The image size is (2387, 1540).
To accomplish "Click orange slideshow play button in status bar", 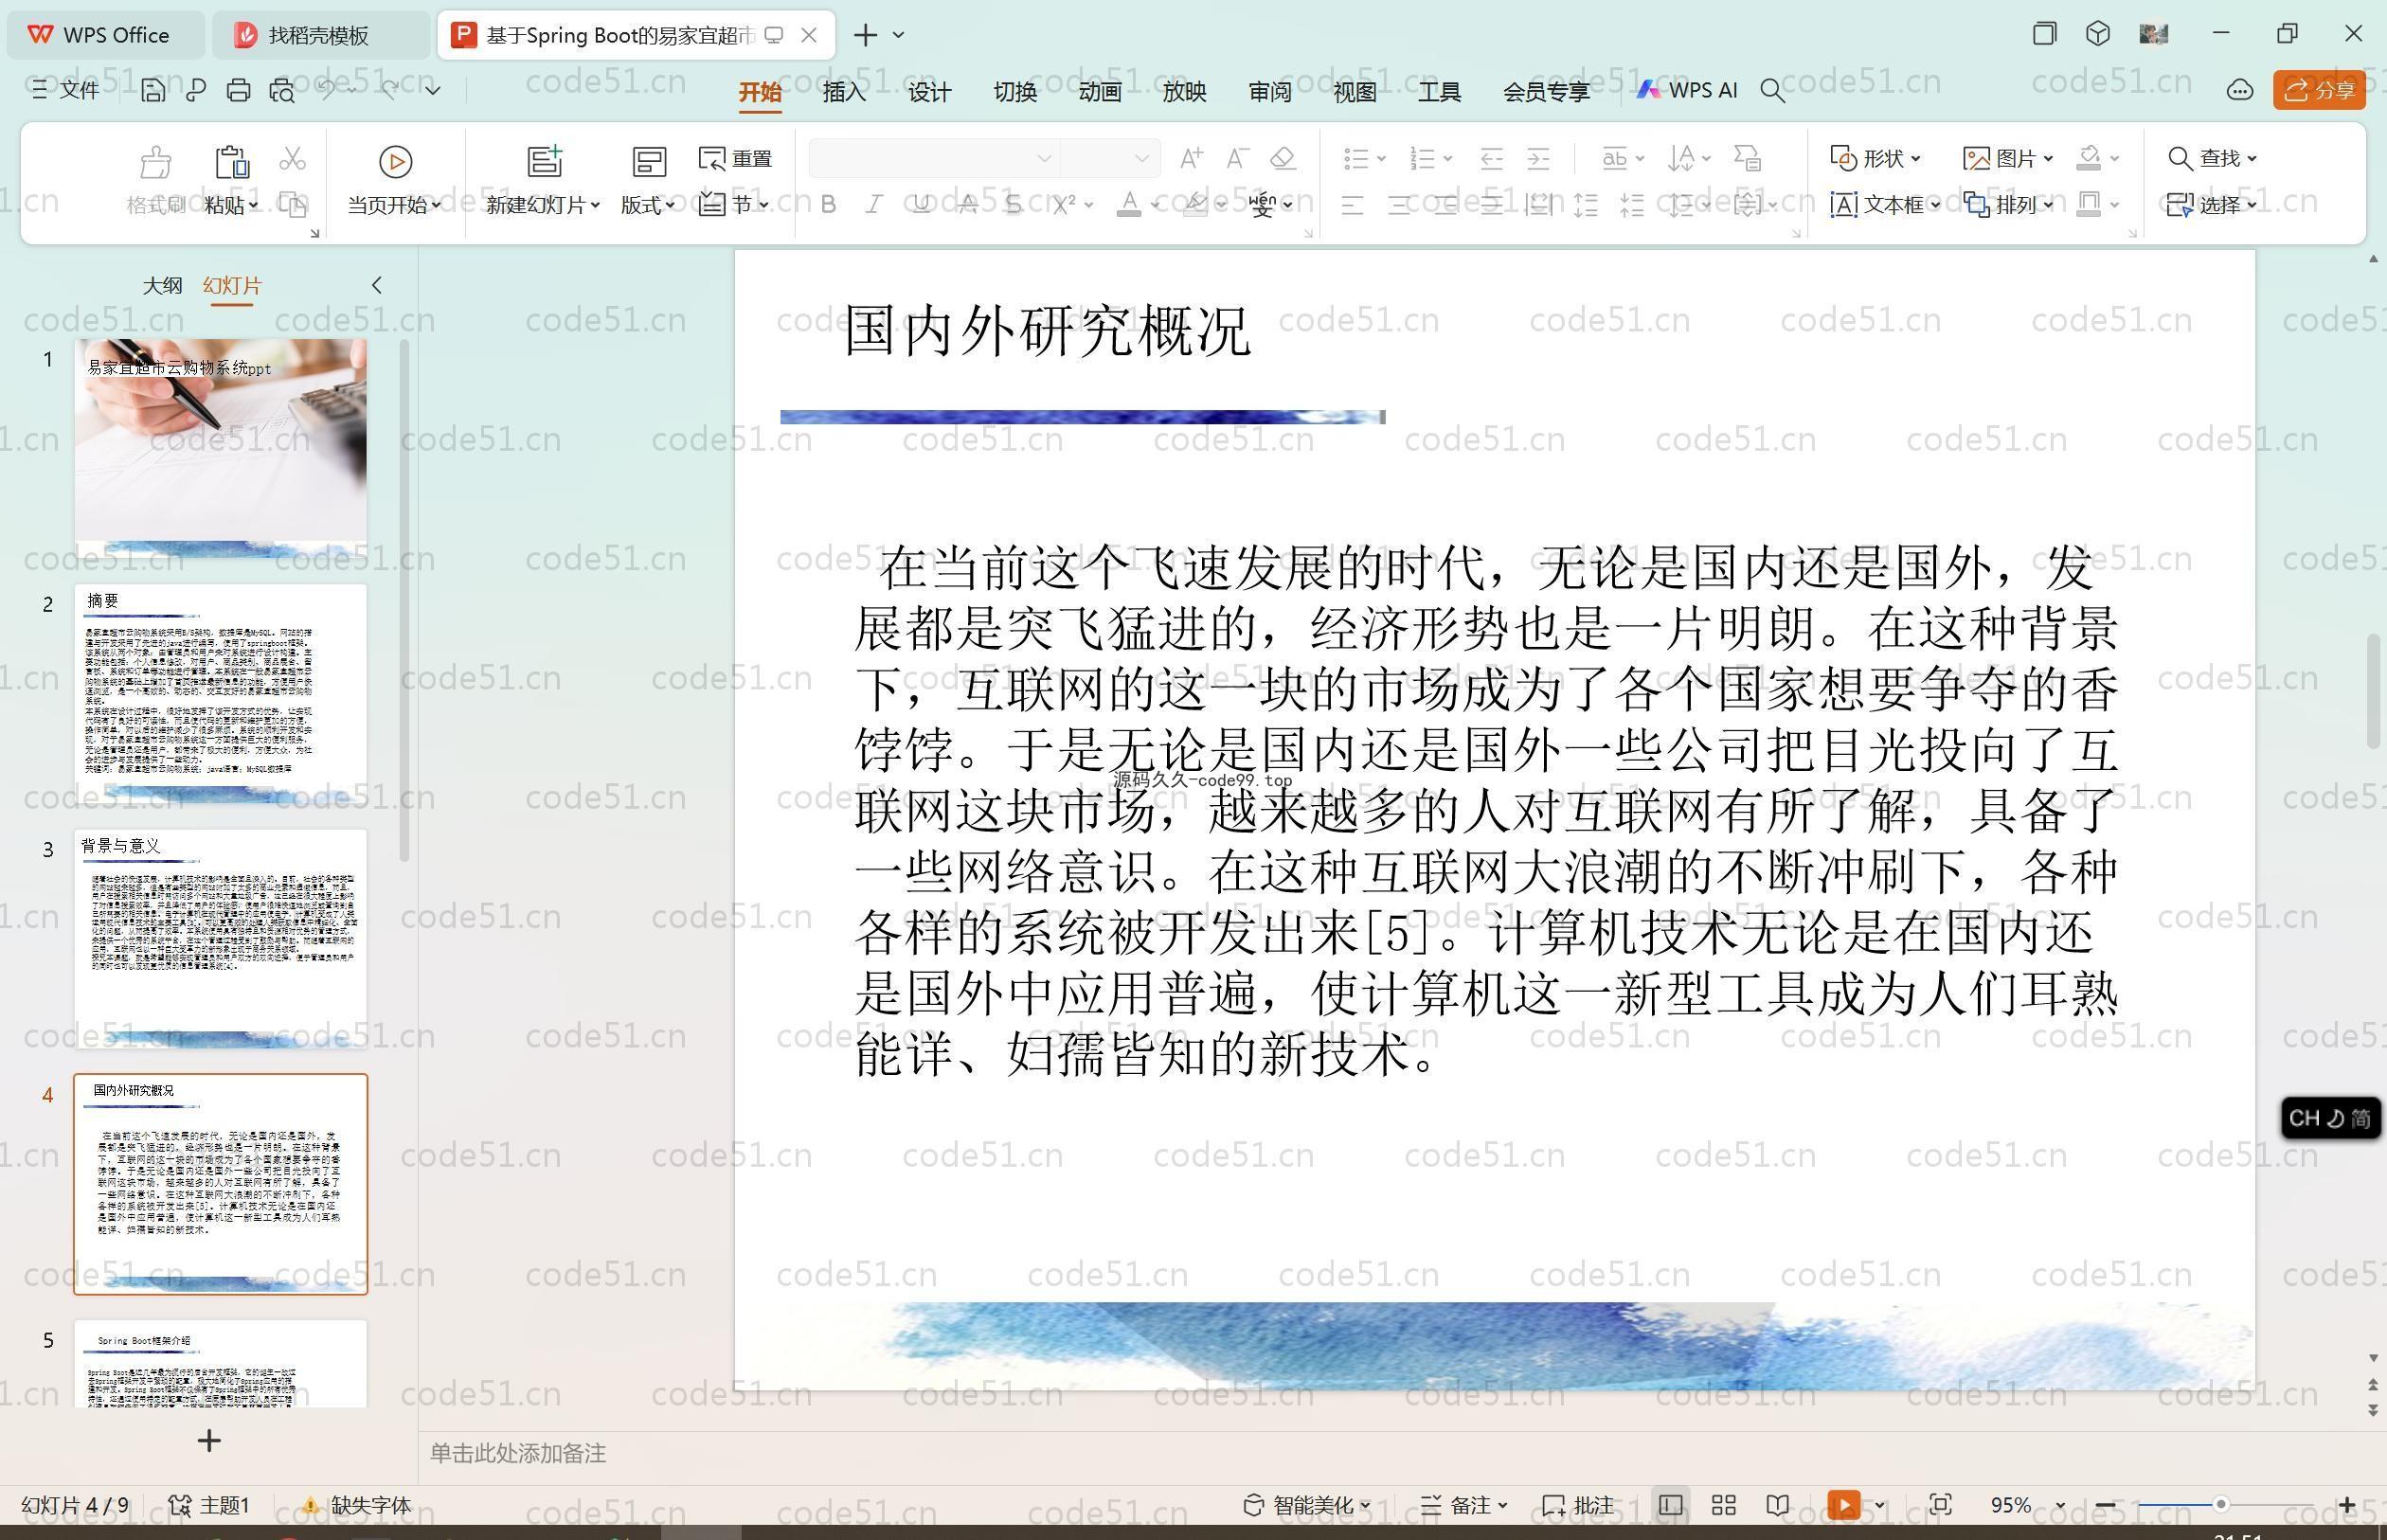I will click(1844, 1505).
